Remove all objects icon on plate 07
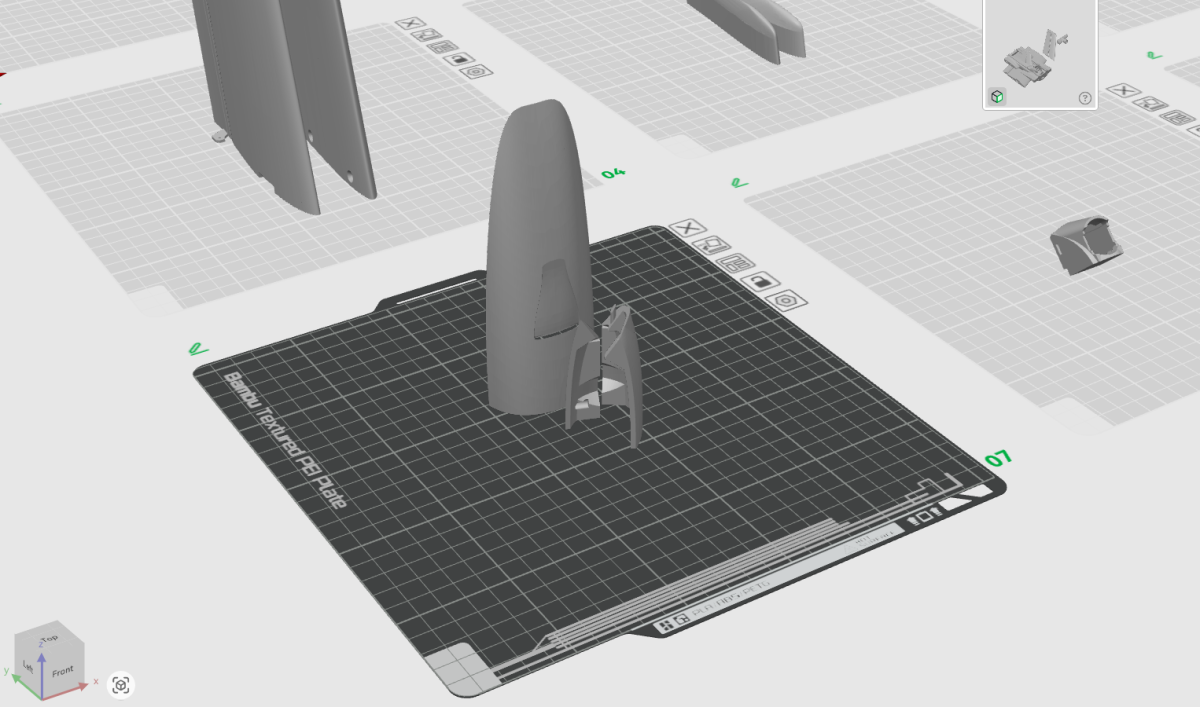 [x=687, y=228]
